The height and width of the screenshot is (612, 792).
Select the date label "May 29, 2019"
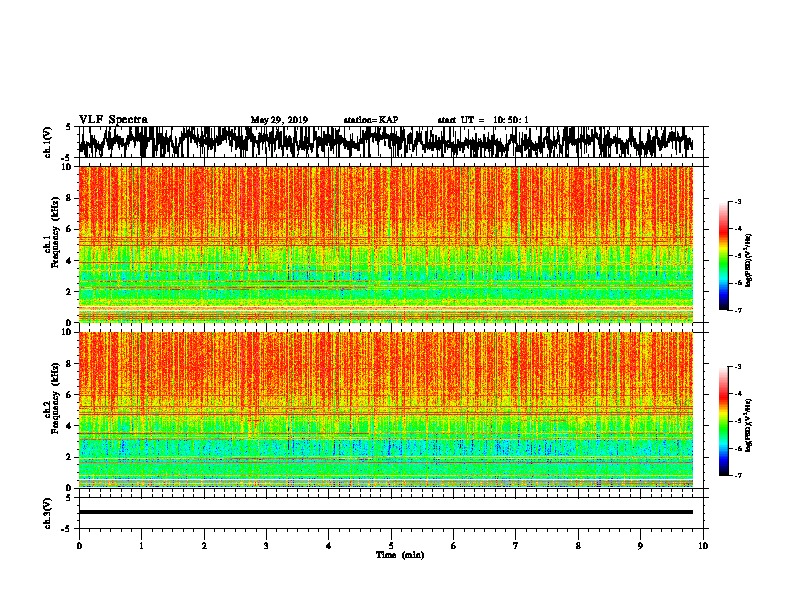(279, 120)
